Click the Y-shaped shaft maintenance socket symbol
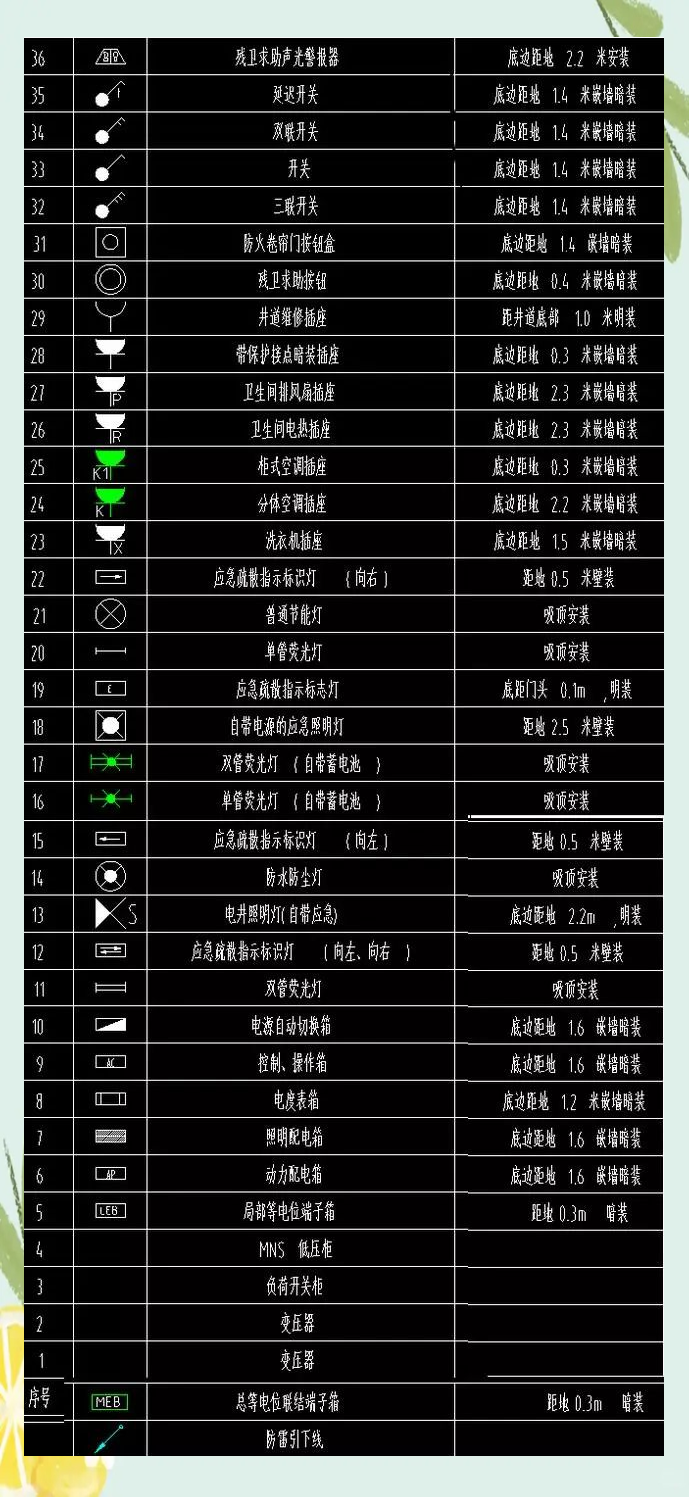The height and width of the screenshot is (1497, 689). pos(110,317)
